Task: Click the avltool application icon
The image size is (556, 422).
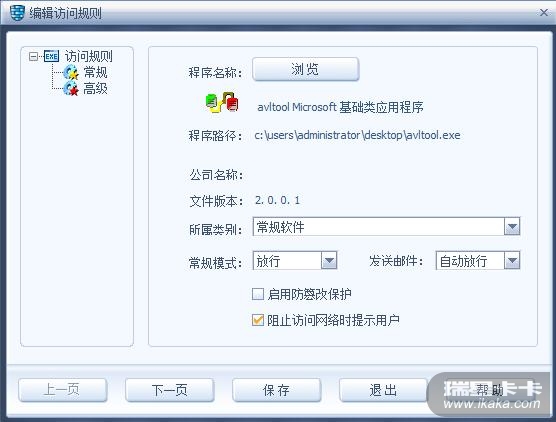Action: pyautogui.click(x=222, y=102)
